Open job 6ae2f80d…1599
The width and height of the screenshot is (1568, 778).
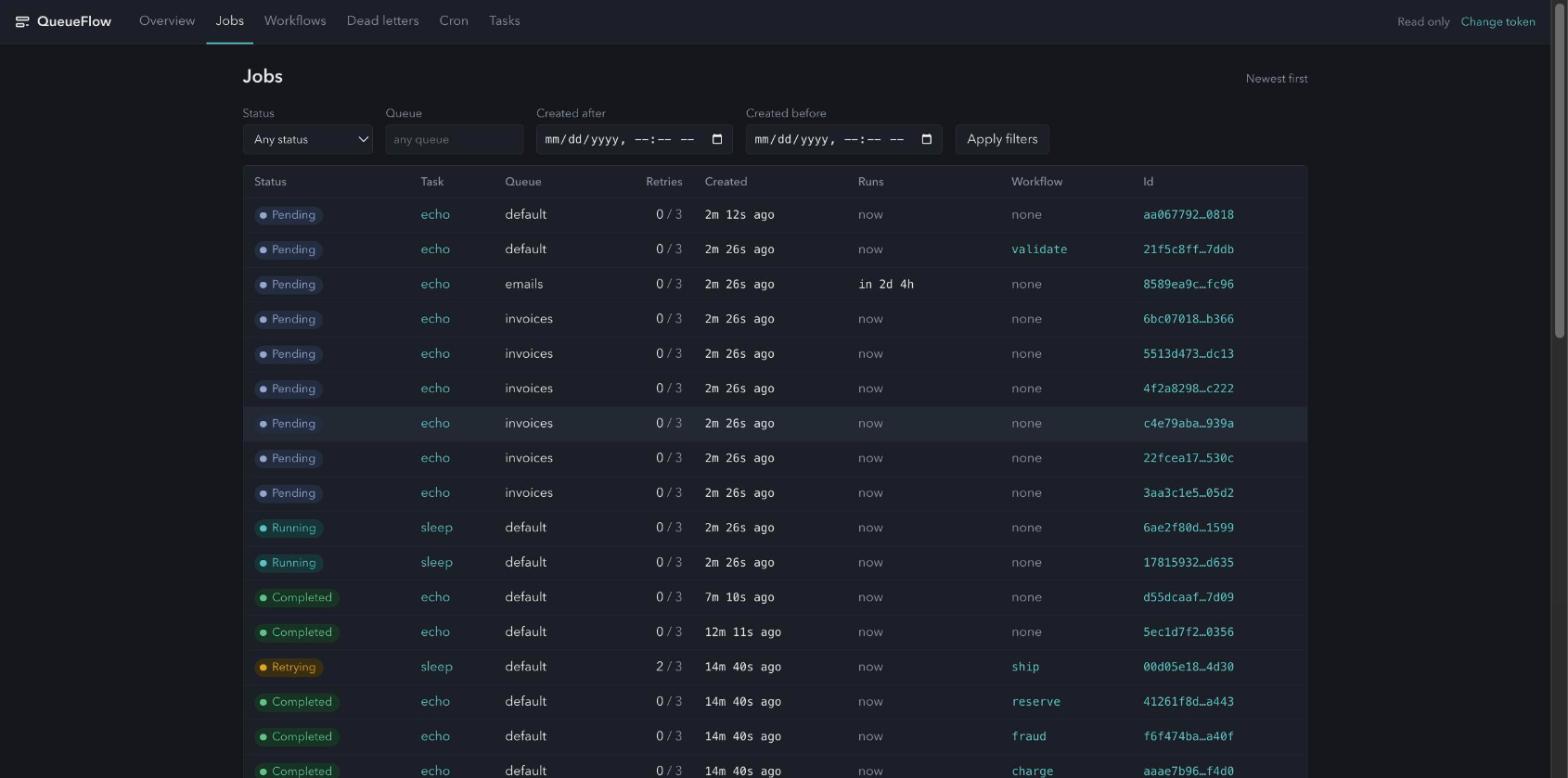pos(1188,528)
